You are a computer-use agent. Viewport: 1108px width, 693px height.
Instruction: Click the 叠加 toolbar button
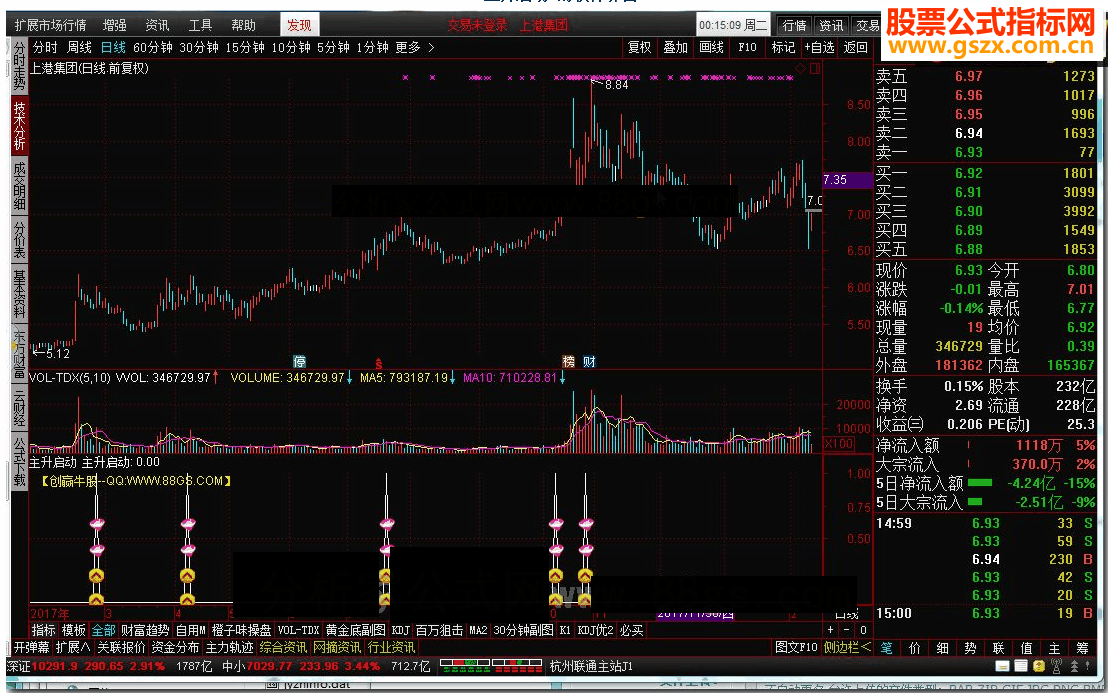(676, 47)
